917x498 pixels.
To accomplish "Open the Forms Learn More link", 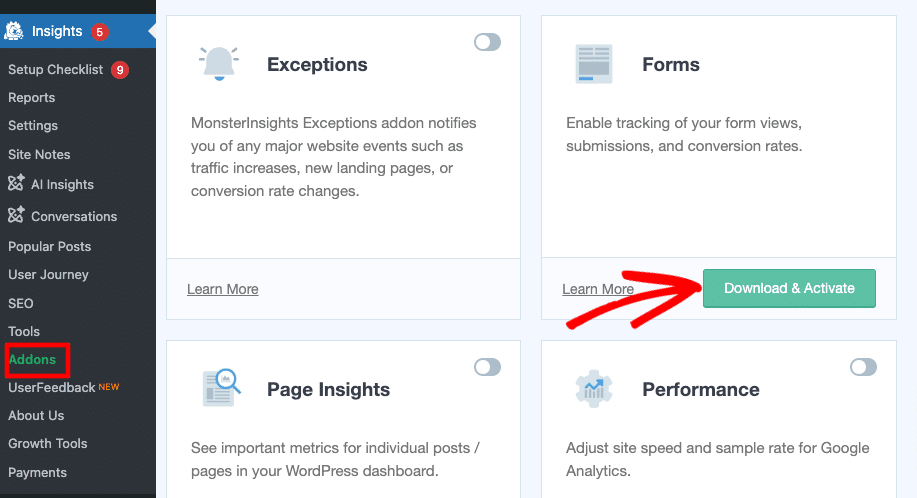I will point(597,289).
